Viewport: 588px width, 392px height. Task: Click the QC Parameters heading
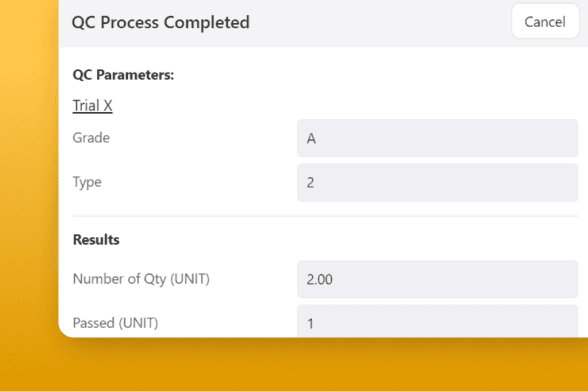coord(123,75)
